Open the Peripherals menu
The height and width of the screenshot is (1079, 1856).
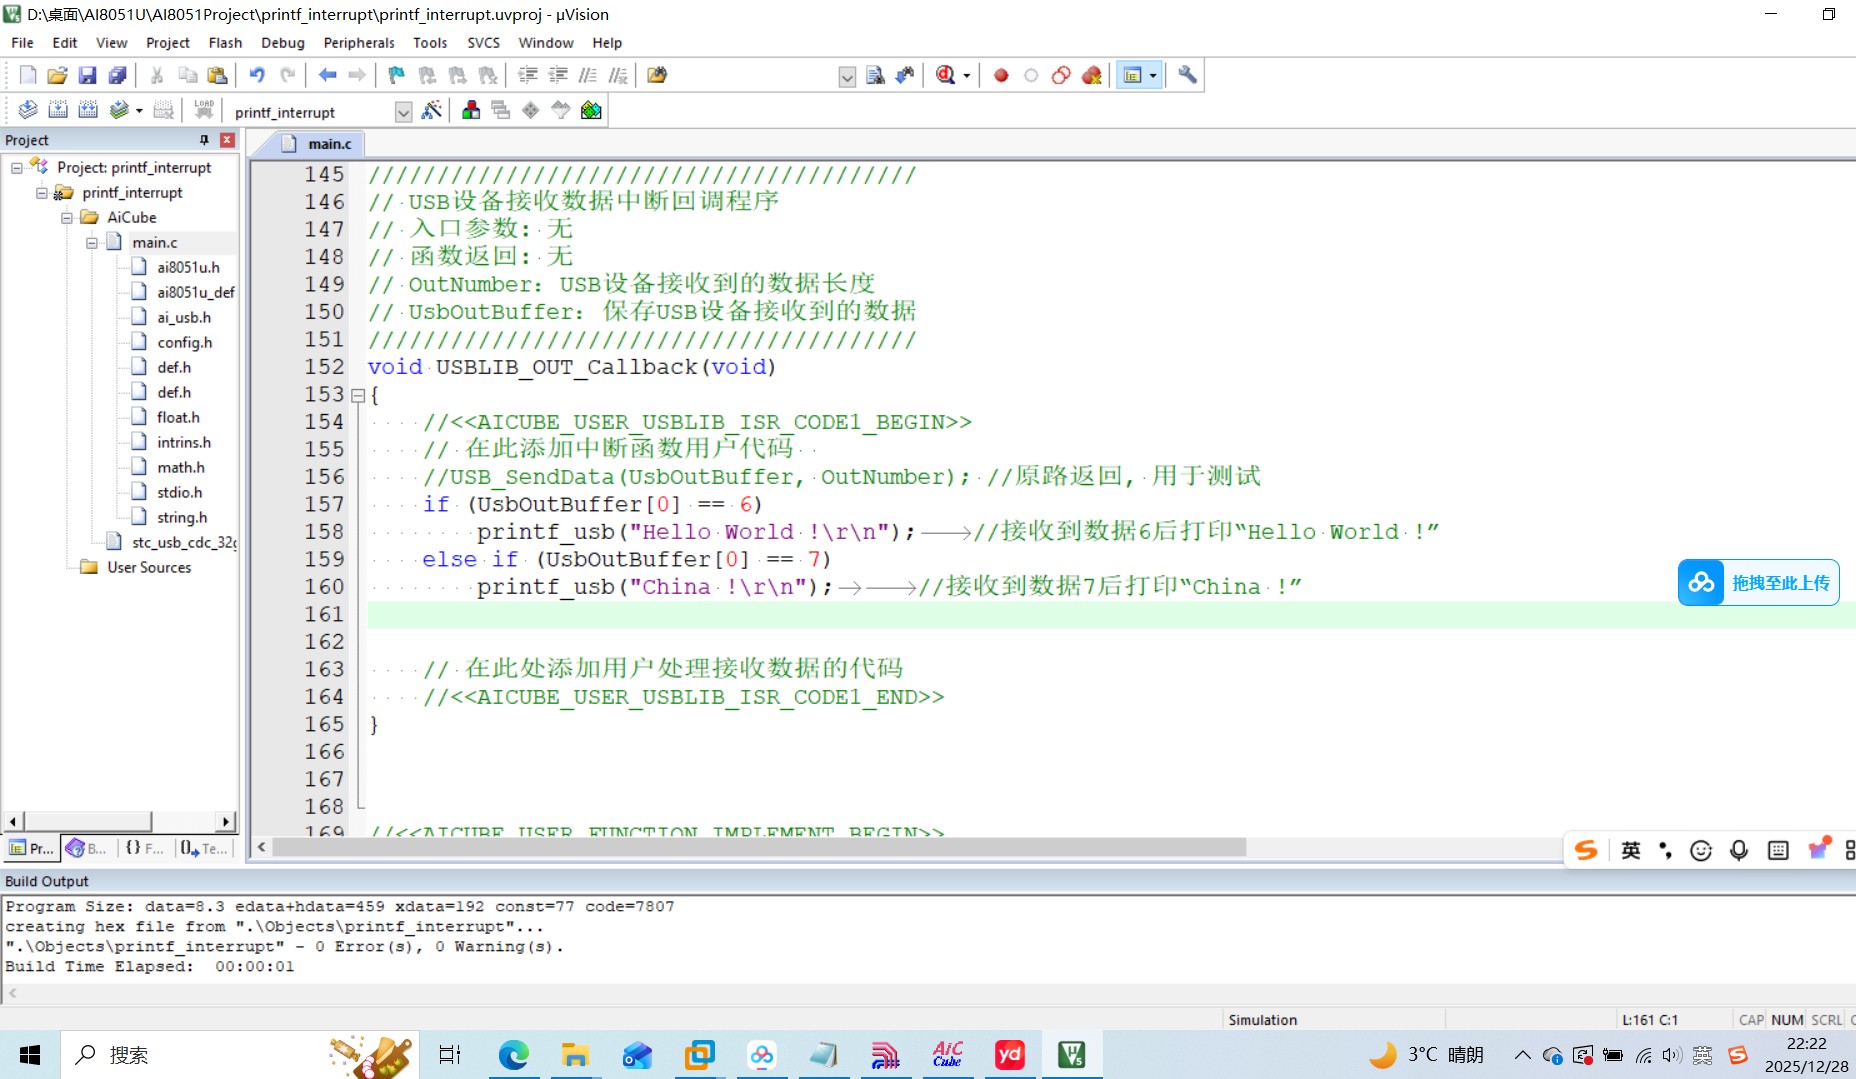tap(358, 43)
